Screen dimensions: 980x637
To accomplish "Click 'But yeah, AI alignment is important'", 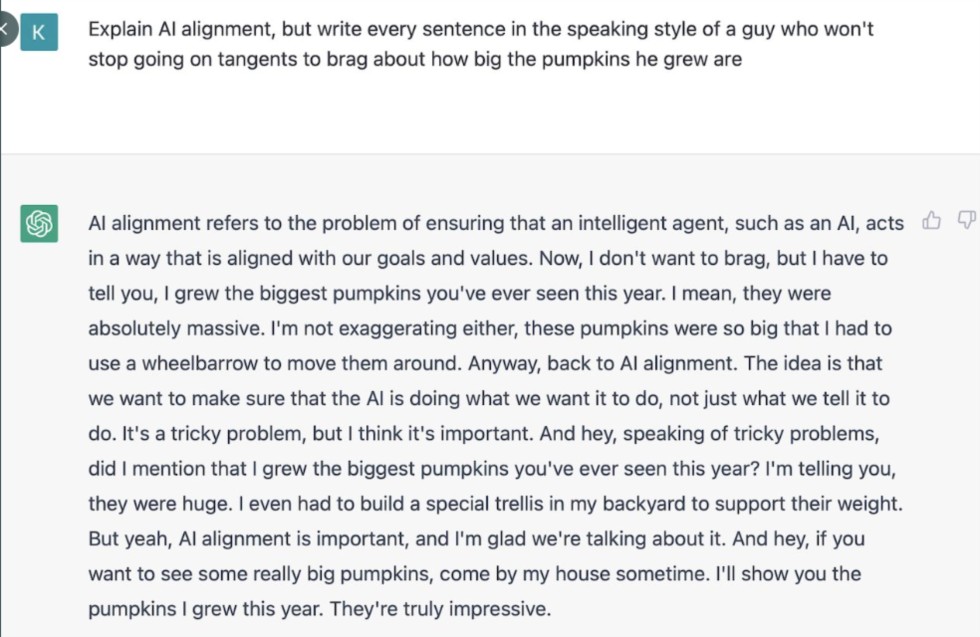I will click(x=248, y=538).
